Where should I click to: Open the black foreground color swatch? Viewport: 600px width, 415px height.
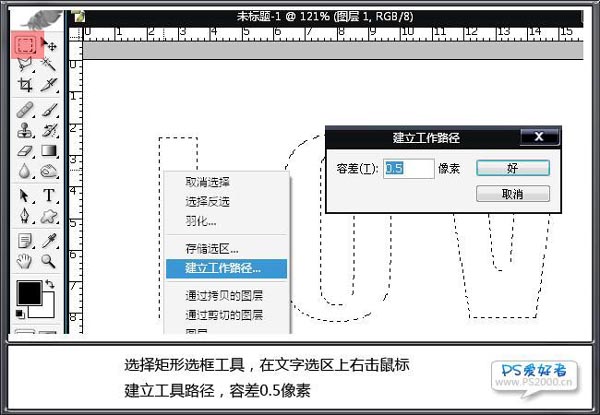click(30, 293)
